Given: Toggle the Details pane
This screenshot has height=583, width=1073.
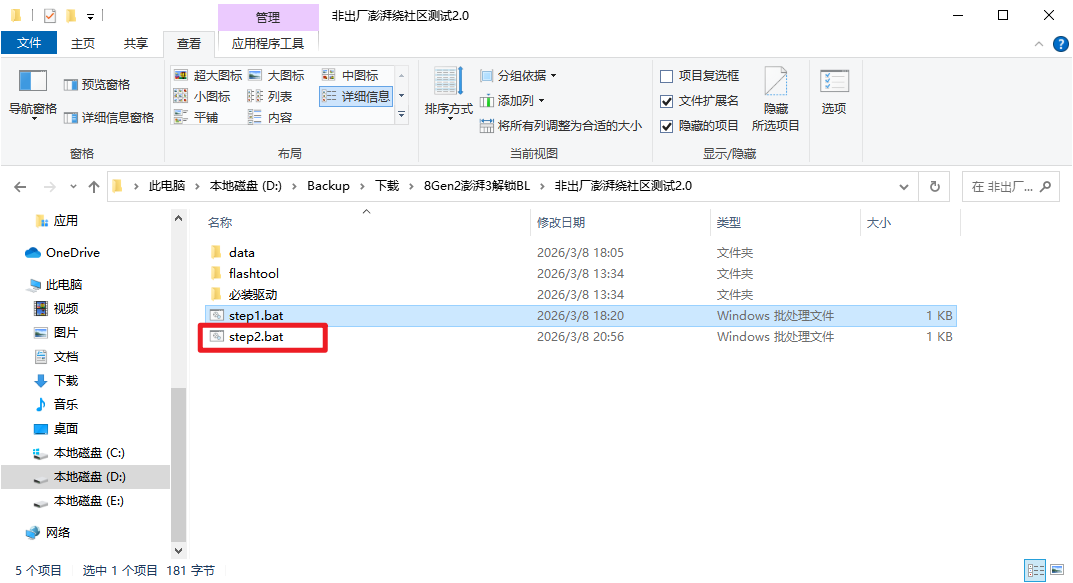Looking at the screenshot, I should click(x=109, y=118).
